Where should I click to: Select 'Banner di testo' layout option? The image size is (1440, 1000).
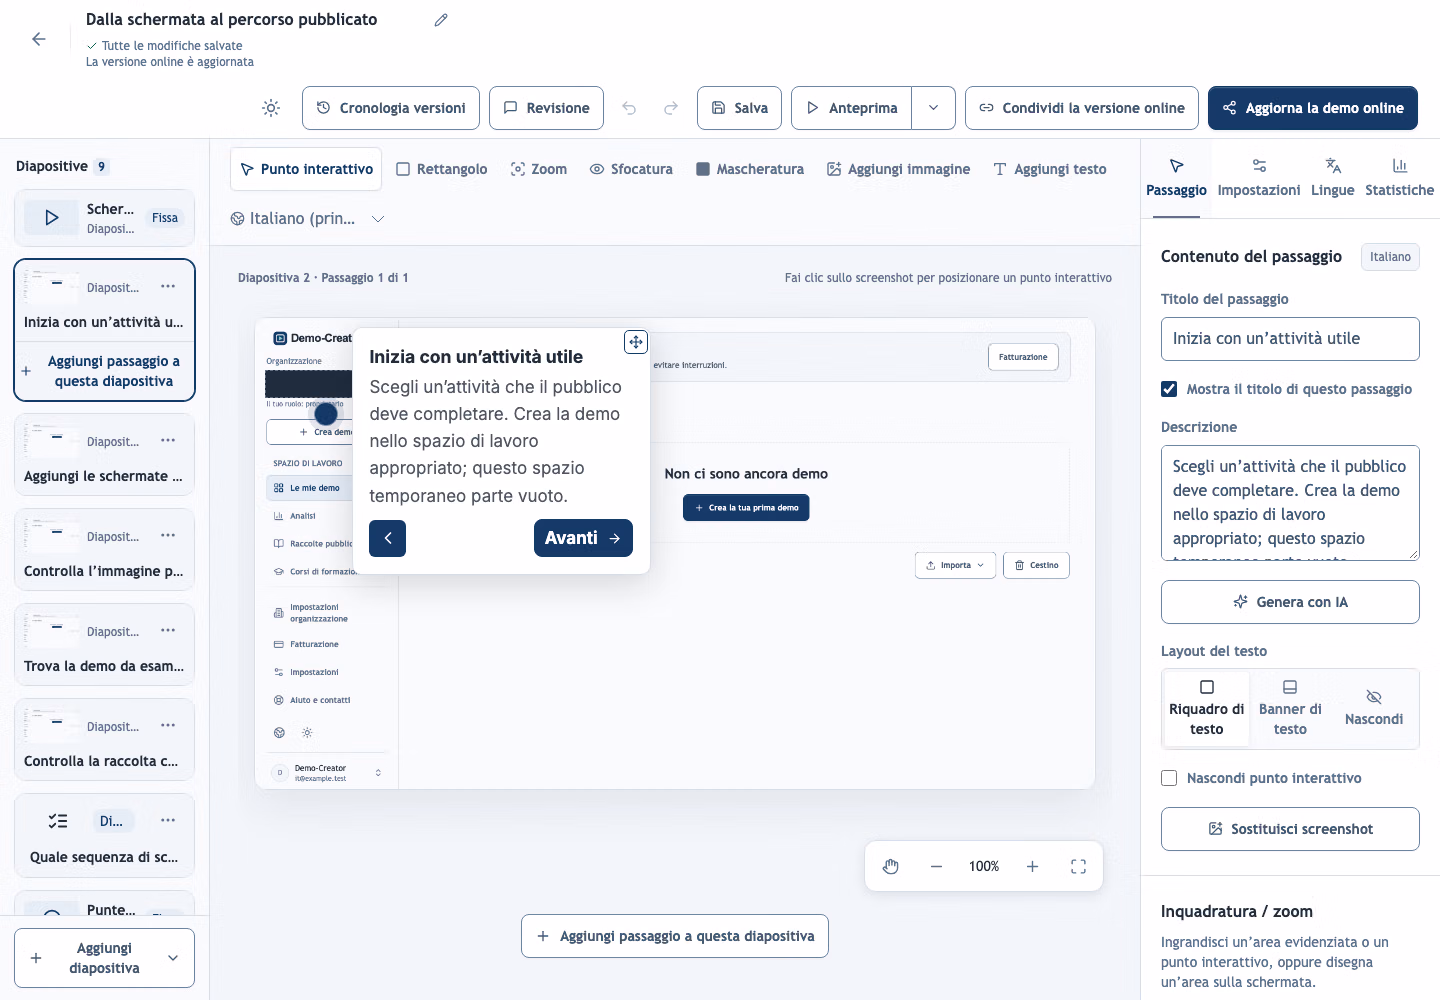1290,709
